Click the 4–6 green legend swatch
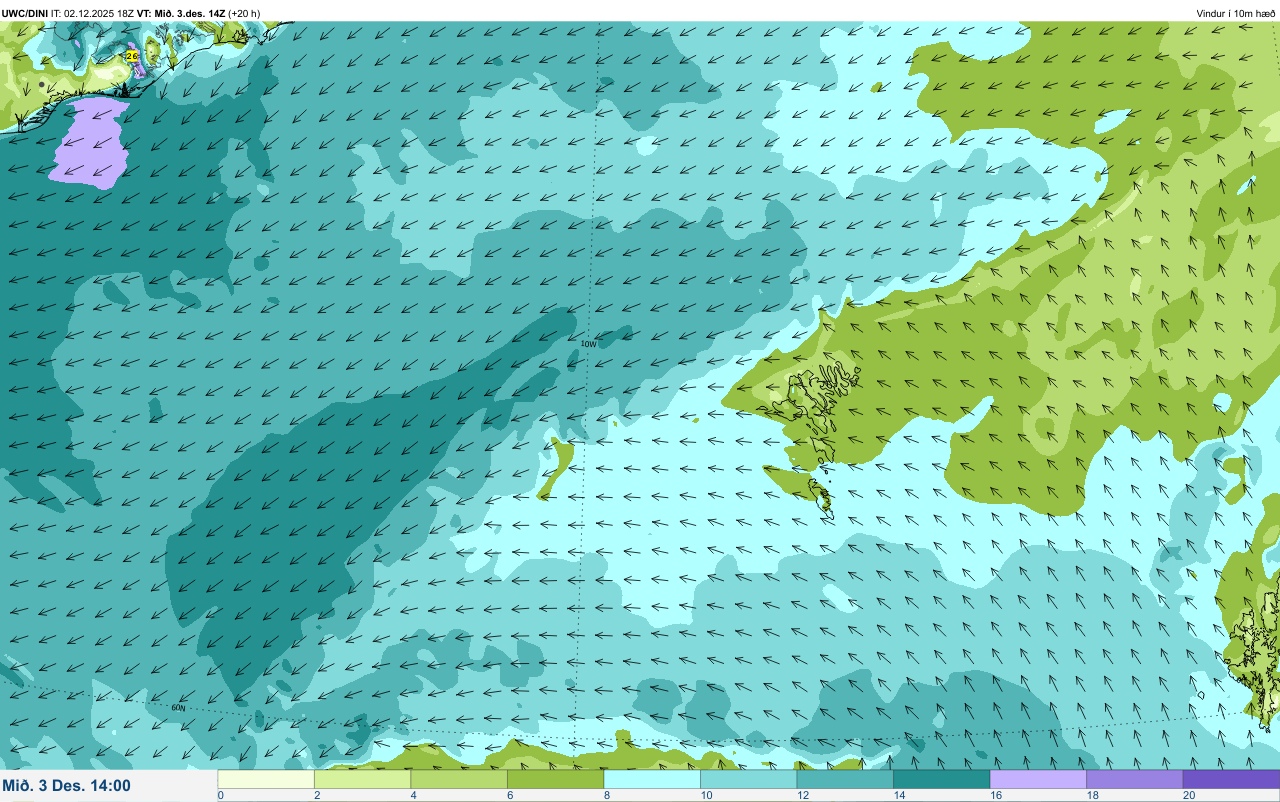 [x=459, y=779]
